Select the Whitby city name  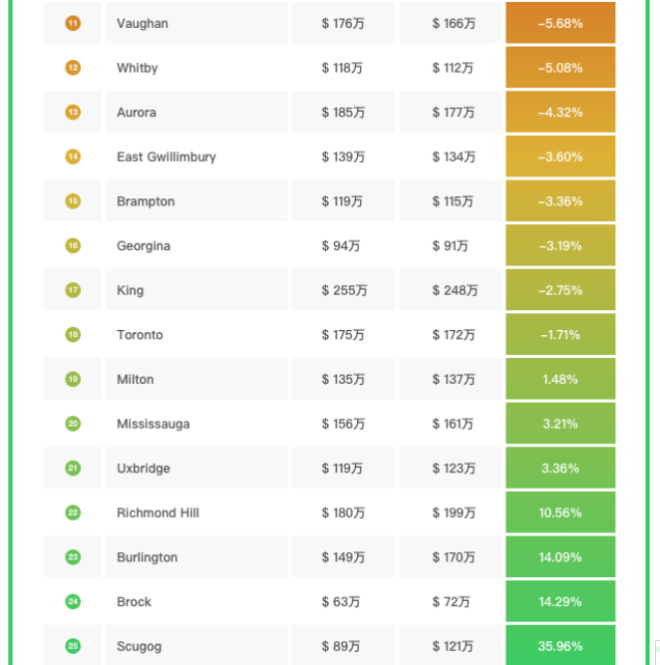[137, 68]
